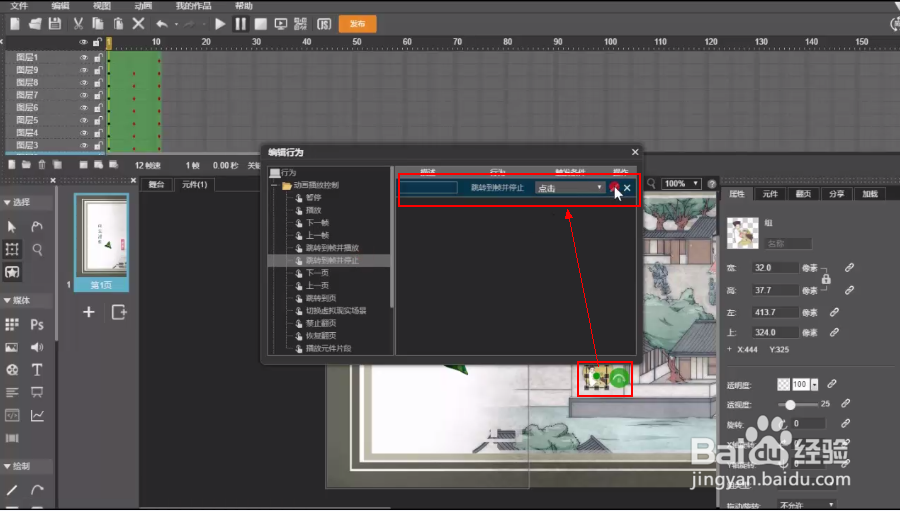The image size is (900, 511).
Task: Open the 点击 trigger condition dropdown
Action: click(569, 188)
